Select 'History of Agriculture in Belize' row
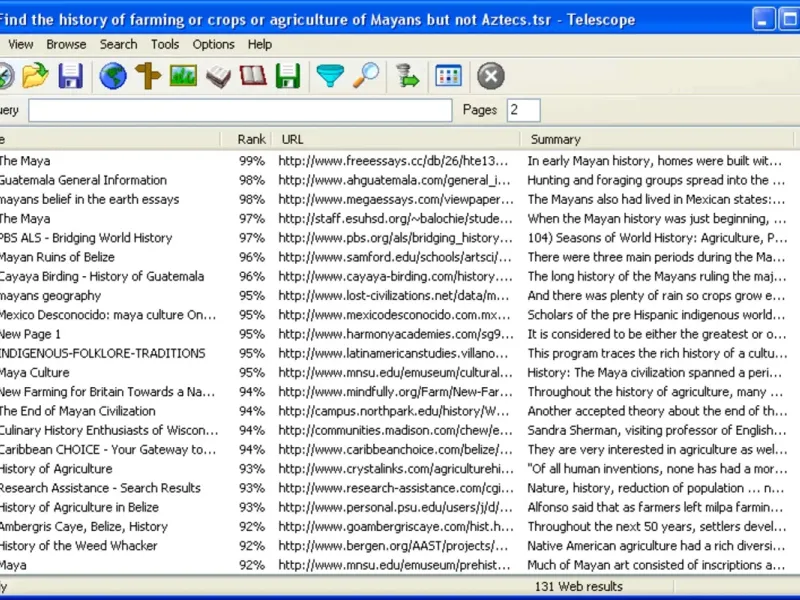The image size is (800, 600). tap(400, 507)
